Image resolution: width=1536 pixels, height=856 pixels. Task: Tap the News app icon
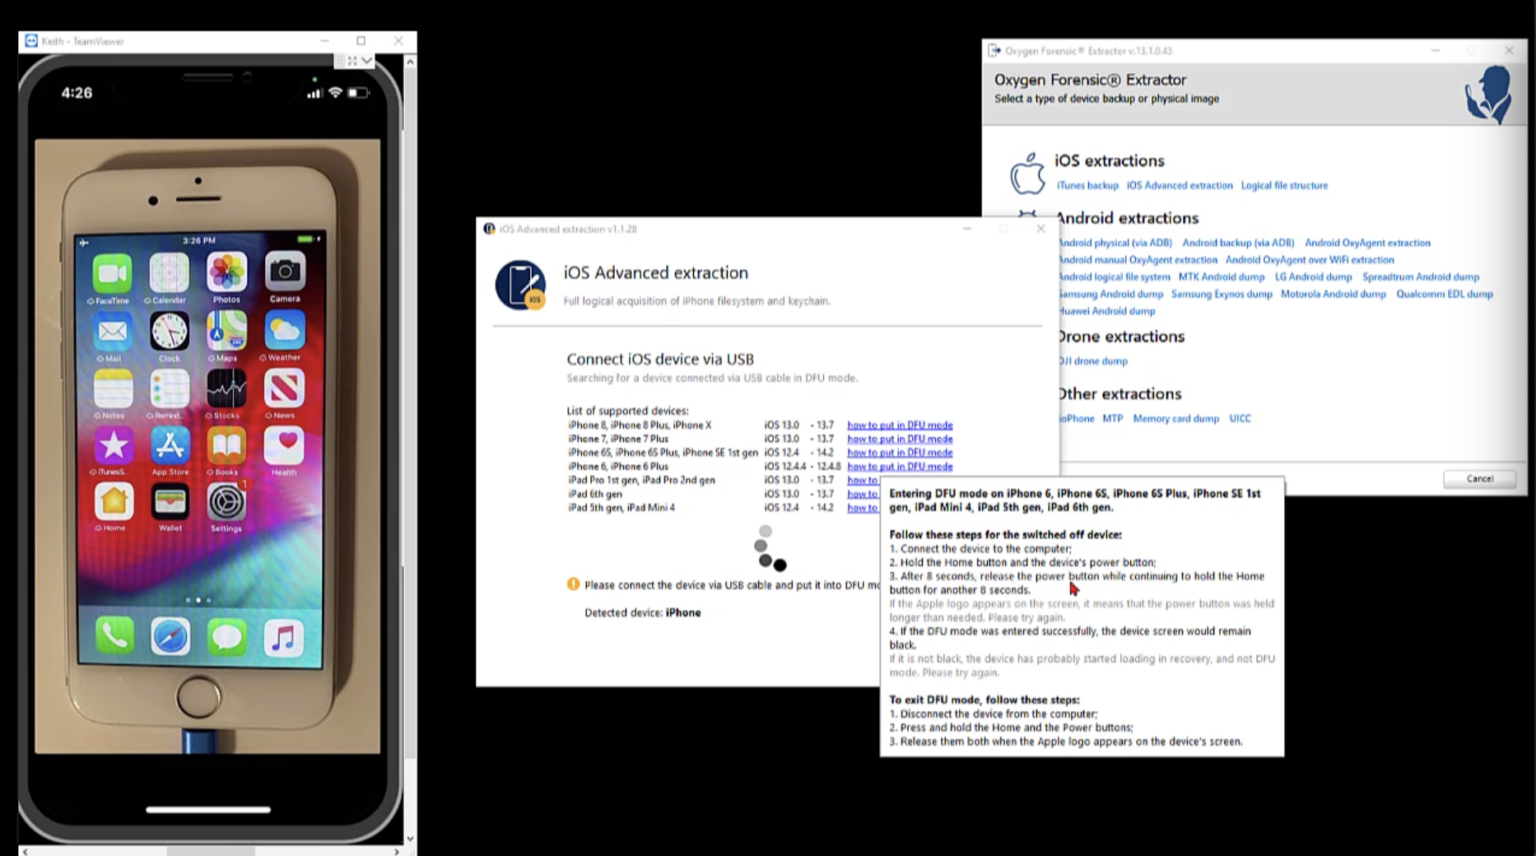(x=285, y=388)
